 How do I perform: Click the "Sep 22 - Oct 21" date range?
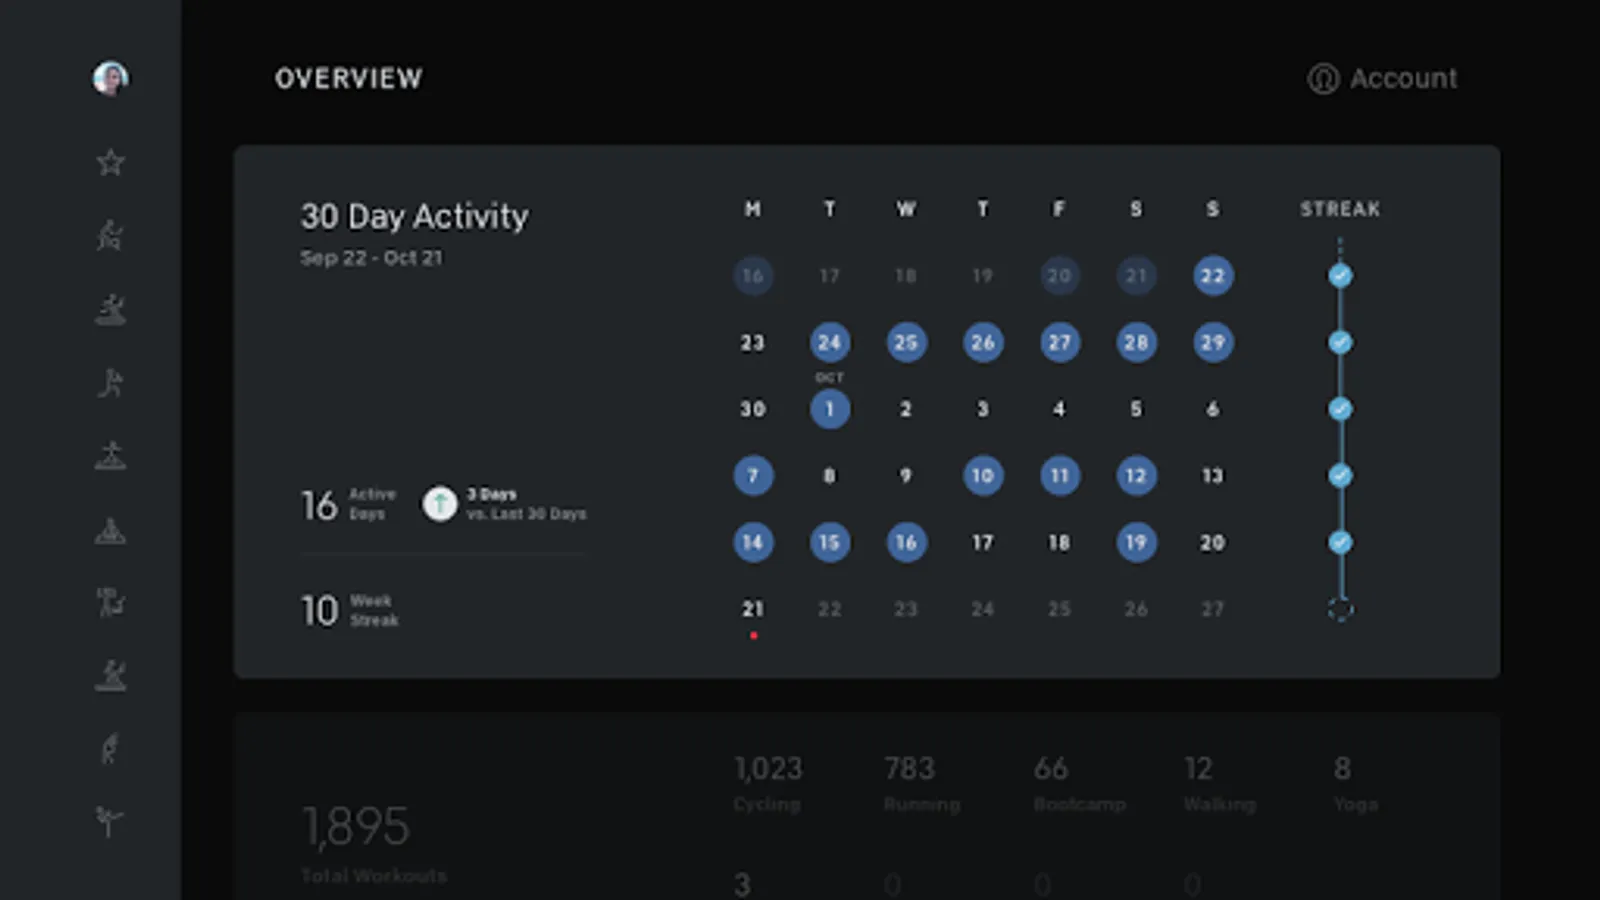point(371,258)
